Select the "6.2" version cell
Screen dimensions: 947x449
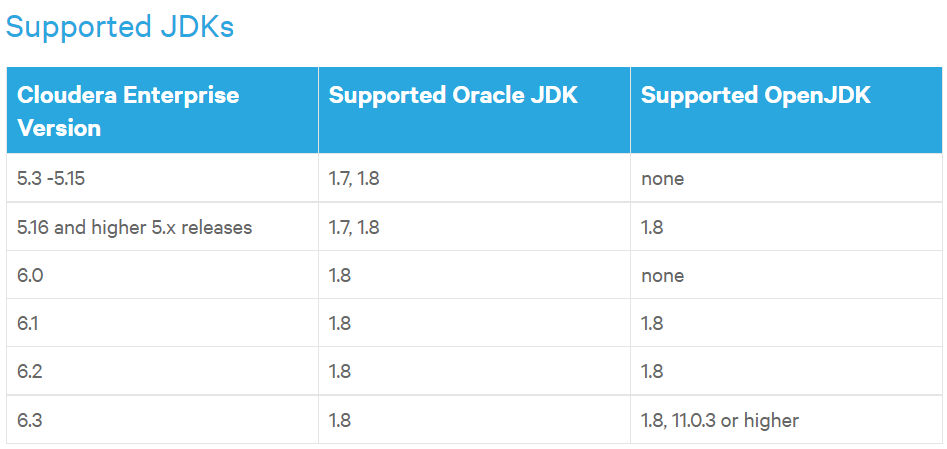tap(31, 371)
